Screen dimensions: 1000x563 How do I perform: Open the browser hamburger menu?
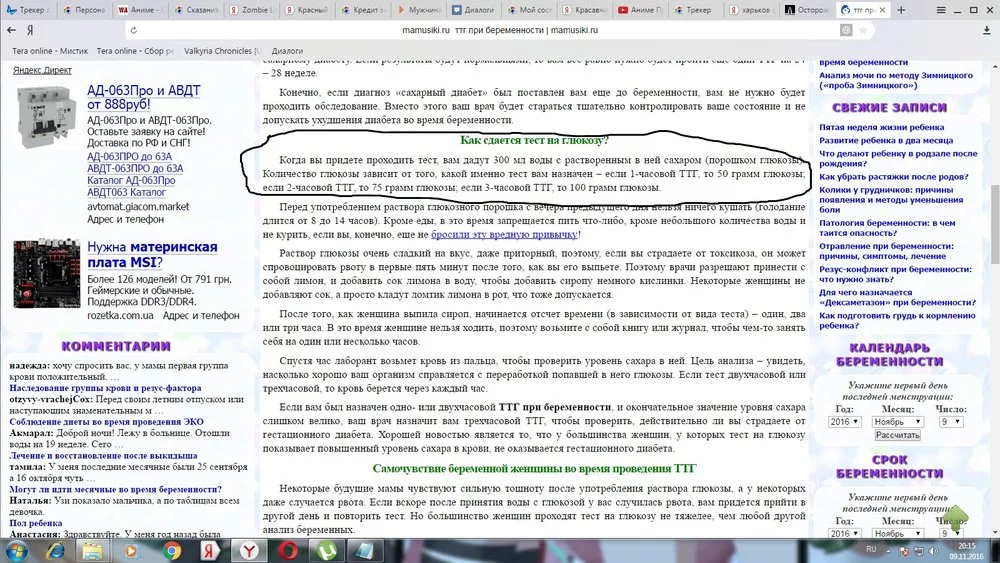point(941,10)
